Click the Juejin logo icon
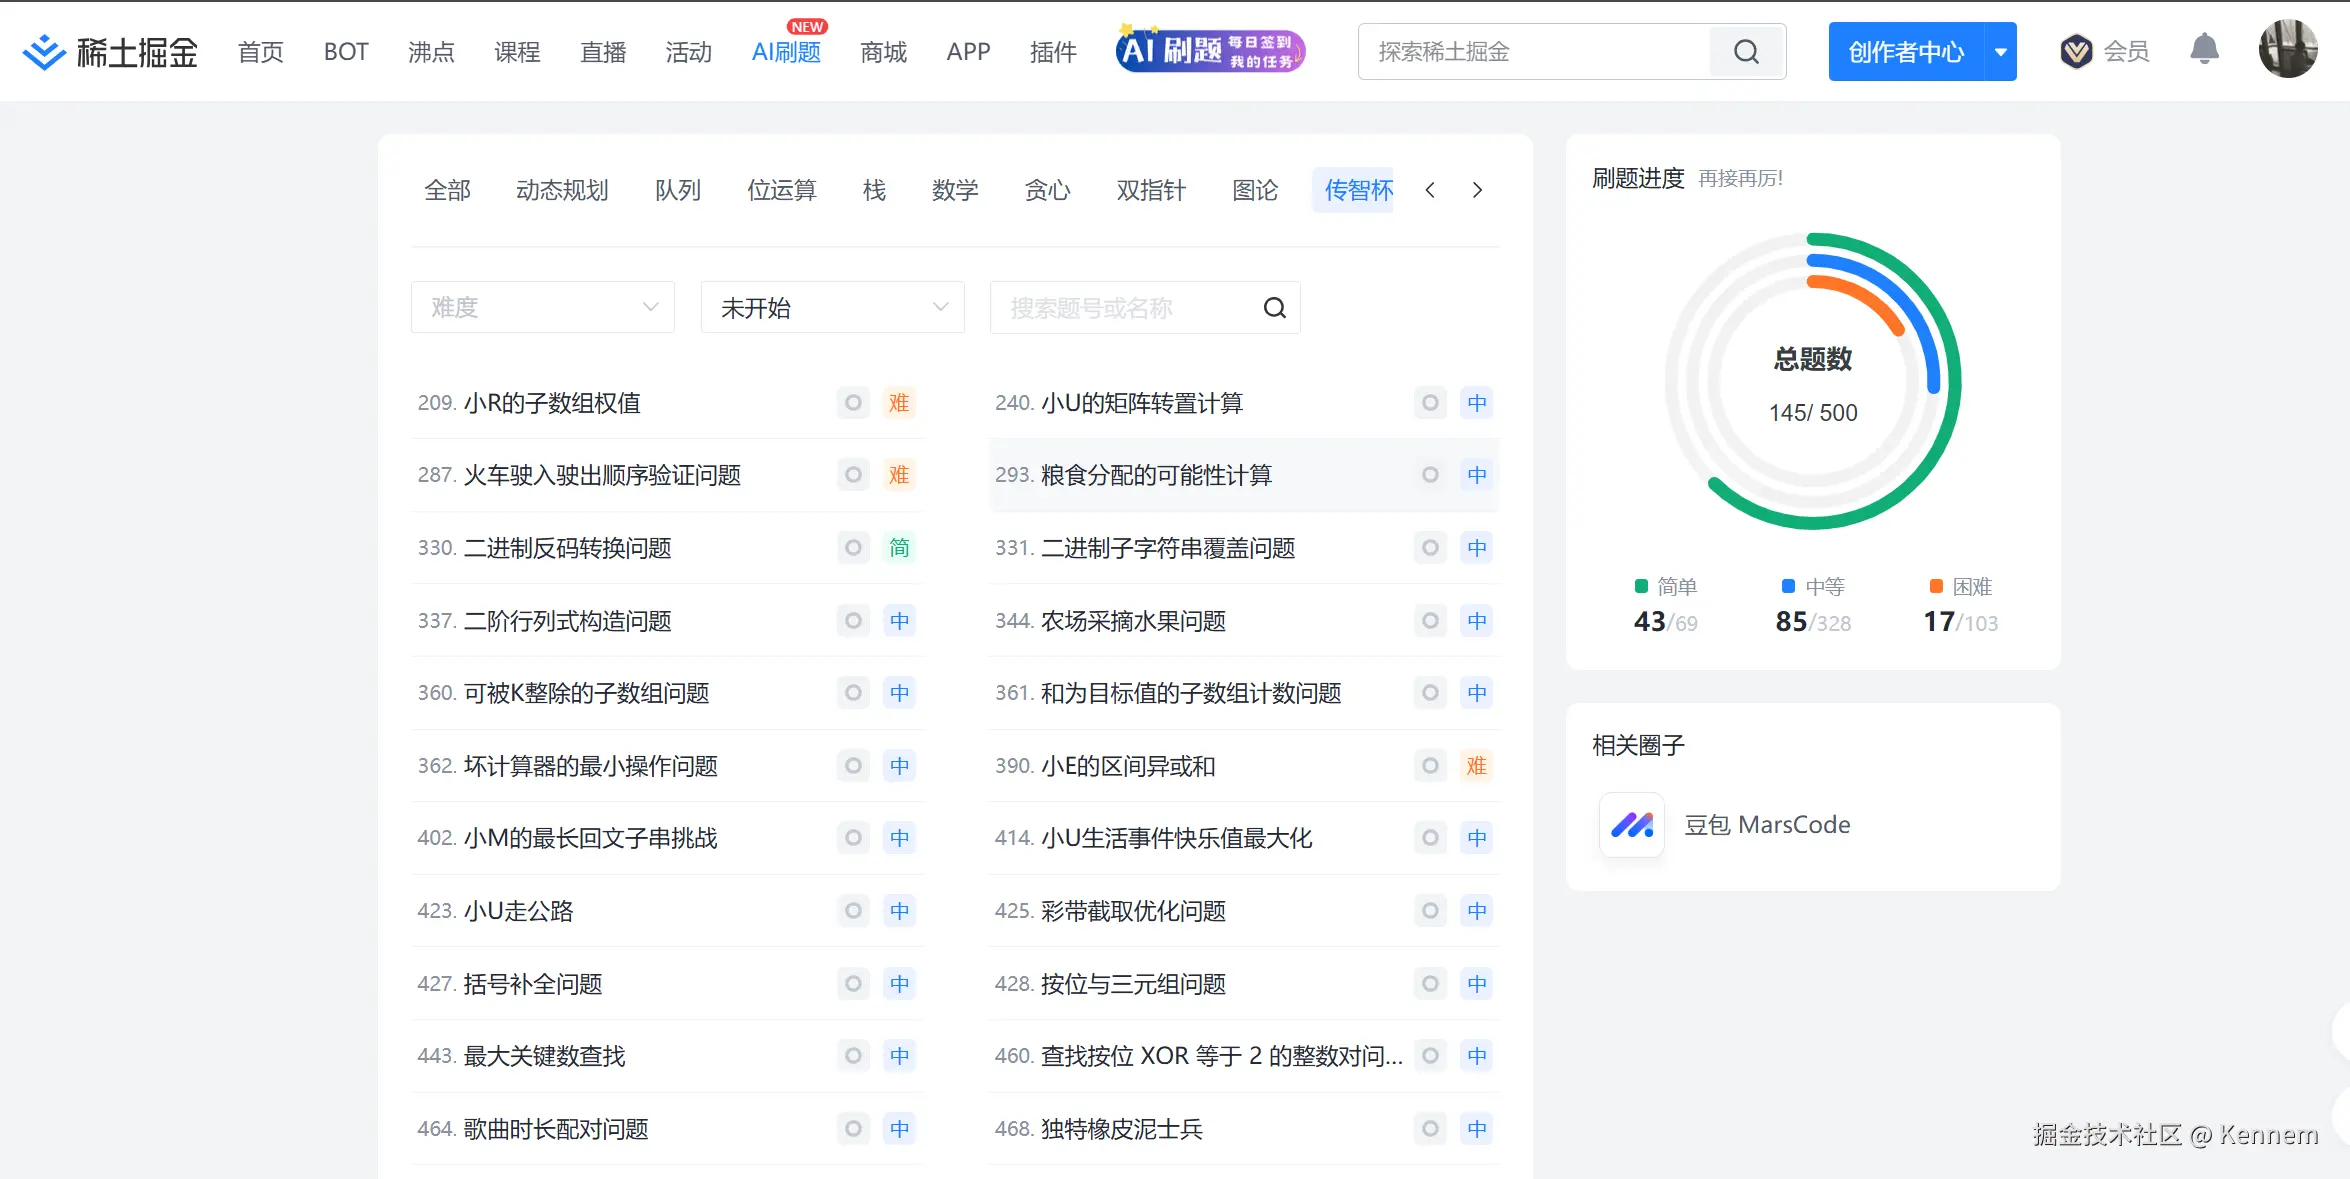 44,52
